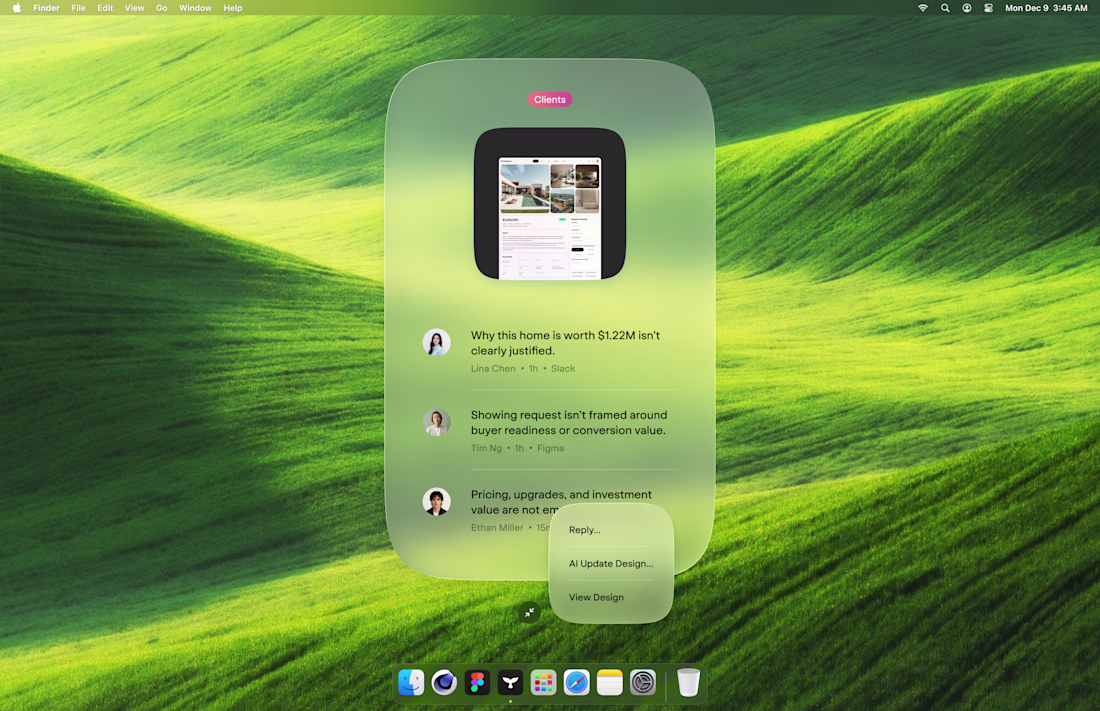This screenshot has height=711, width=1100.
Task: Open the View menu
Action: [x=134, y=8]
